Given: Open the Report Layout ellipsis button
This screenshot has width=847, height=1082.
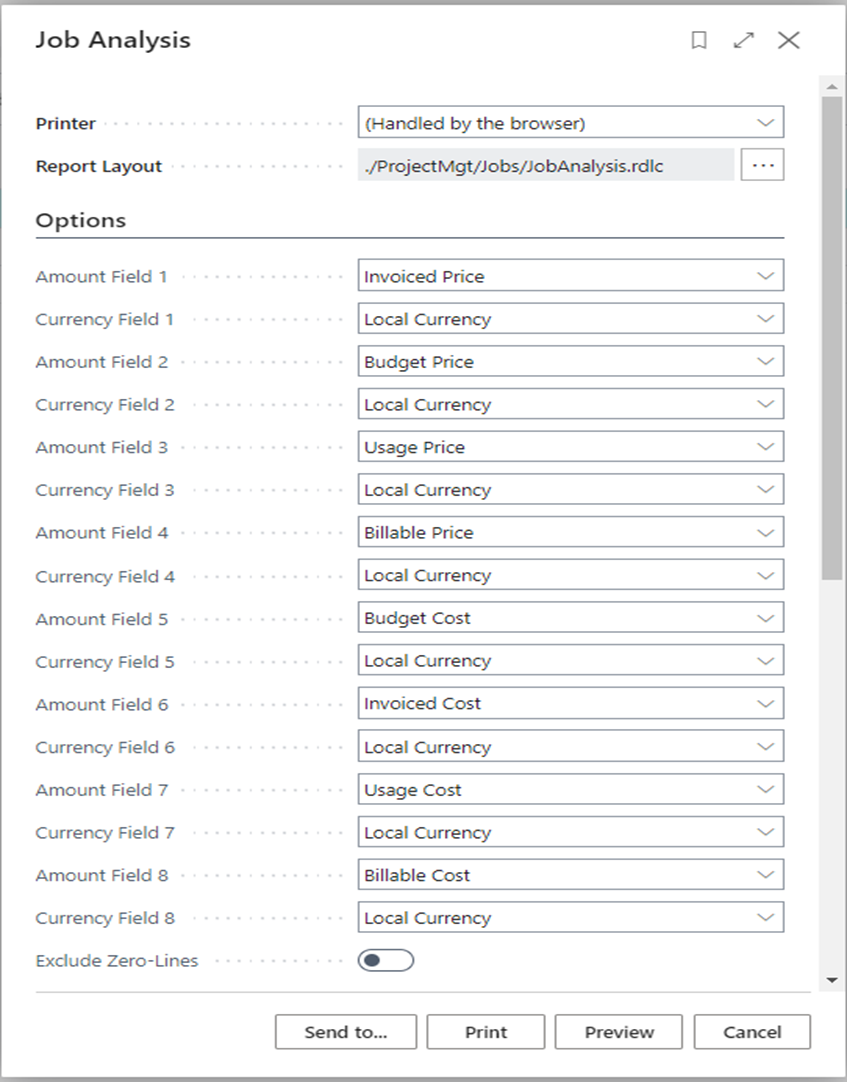Looking at the screenshot, I should click(x=762, y=166).
